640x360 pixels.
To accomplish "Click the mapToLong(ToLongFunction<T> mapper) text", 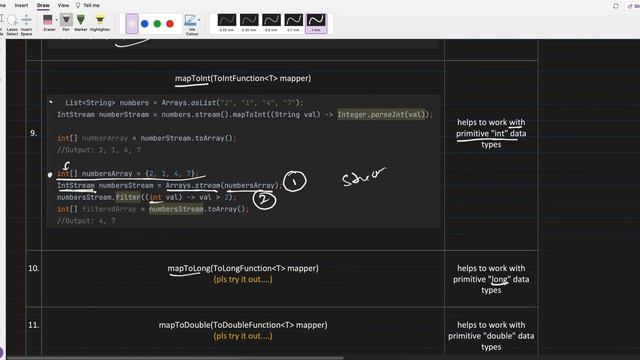I will click(243, 268).
